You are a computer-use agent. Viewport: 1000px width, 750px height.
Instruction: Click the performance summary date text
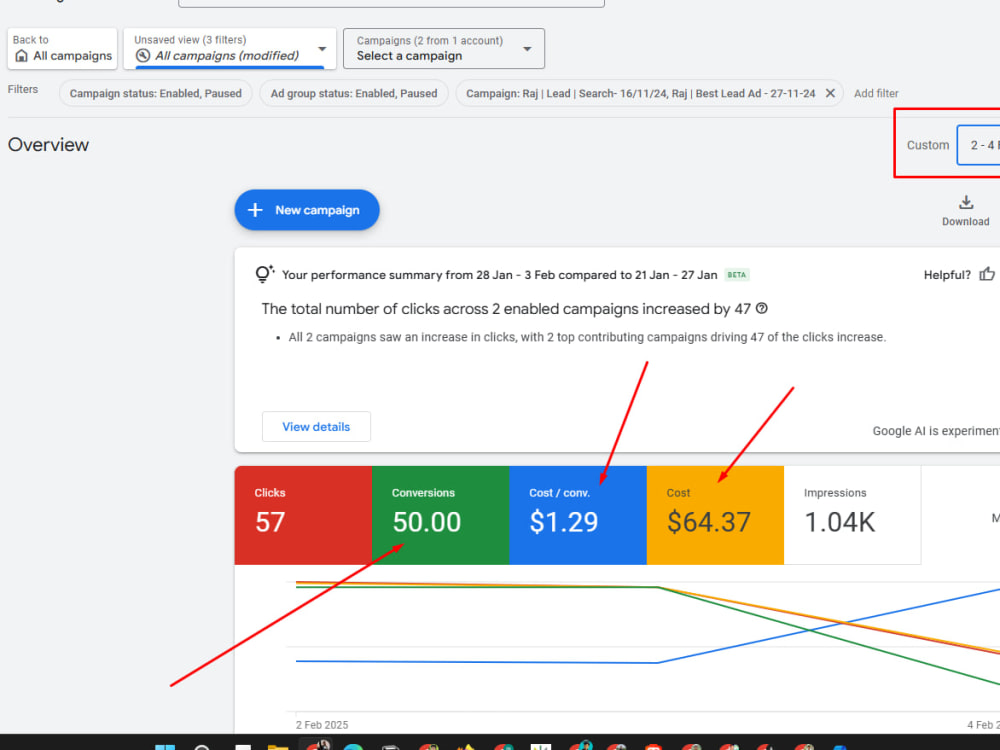pos(499,275)
